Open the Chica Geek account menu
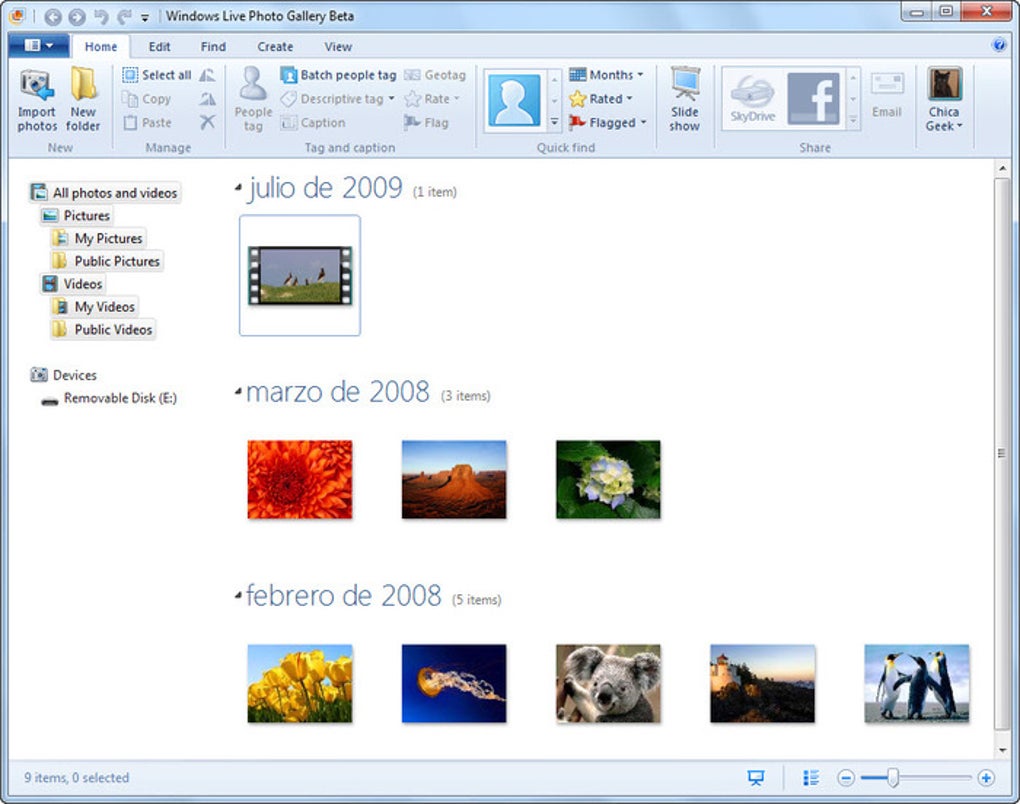This screenshot has width=1020, height=804. [944, 100]
